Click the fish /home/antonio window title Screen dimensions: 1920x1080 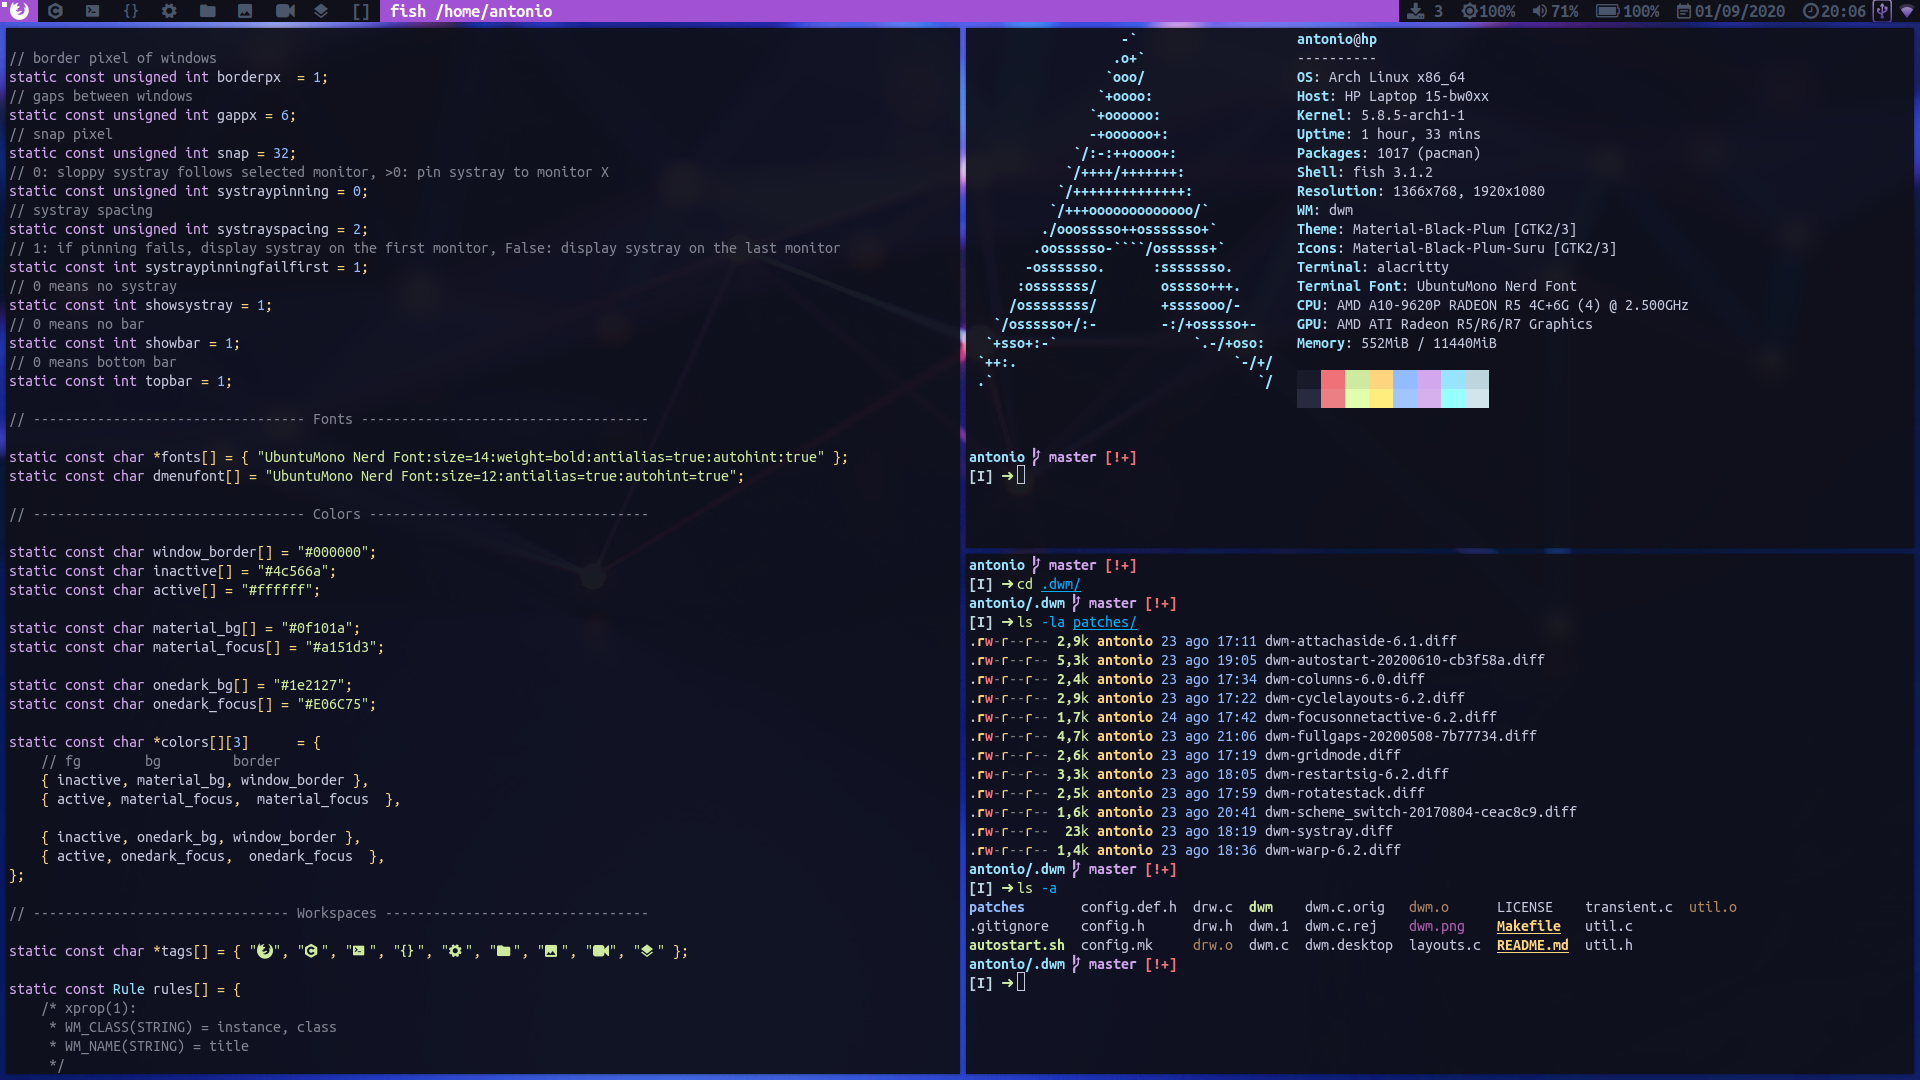470,11
